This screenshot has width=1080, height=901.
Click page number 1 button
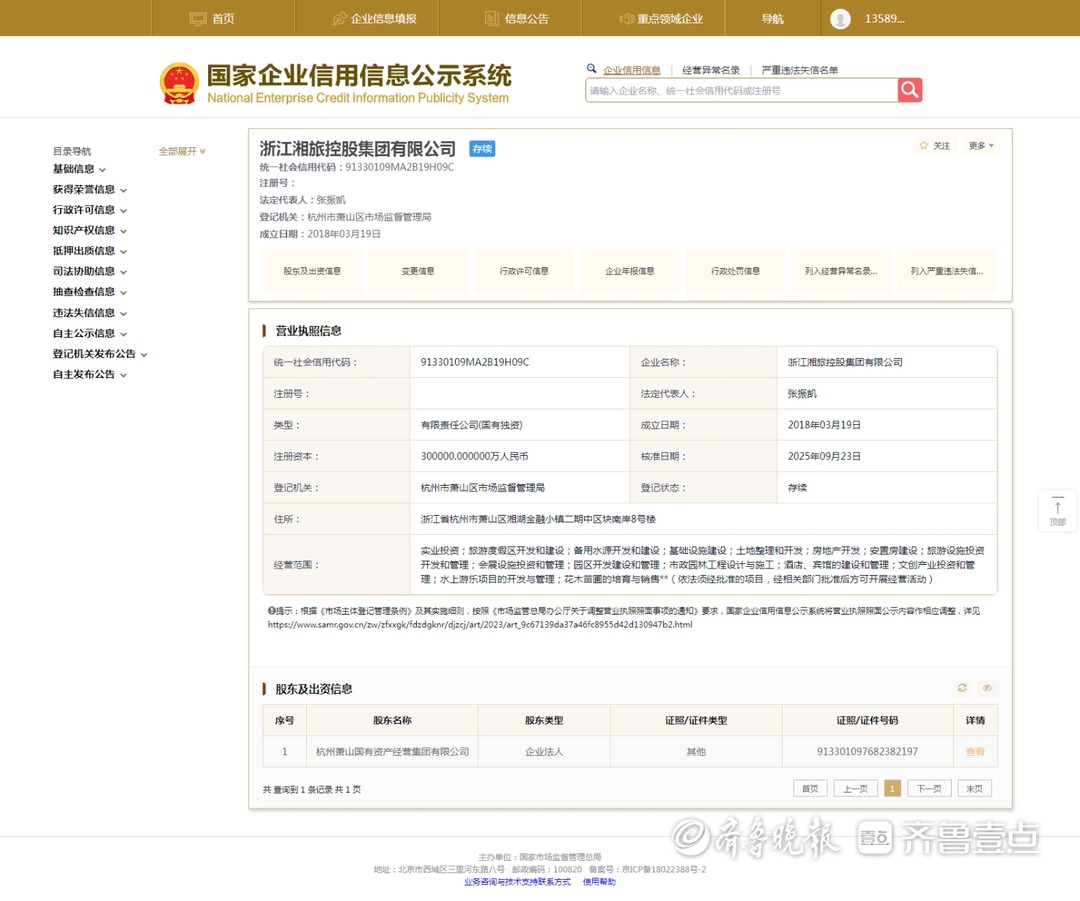coord(892,789)
